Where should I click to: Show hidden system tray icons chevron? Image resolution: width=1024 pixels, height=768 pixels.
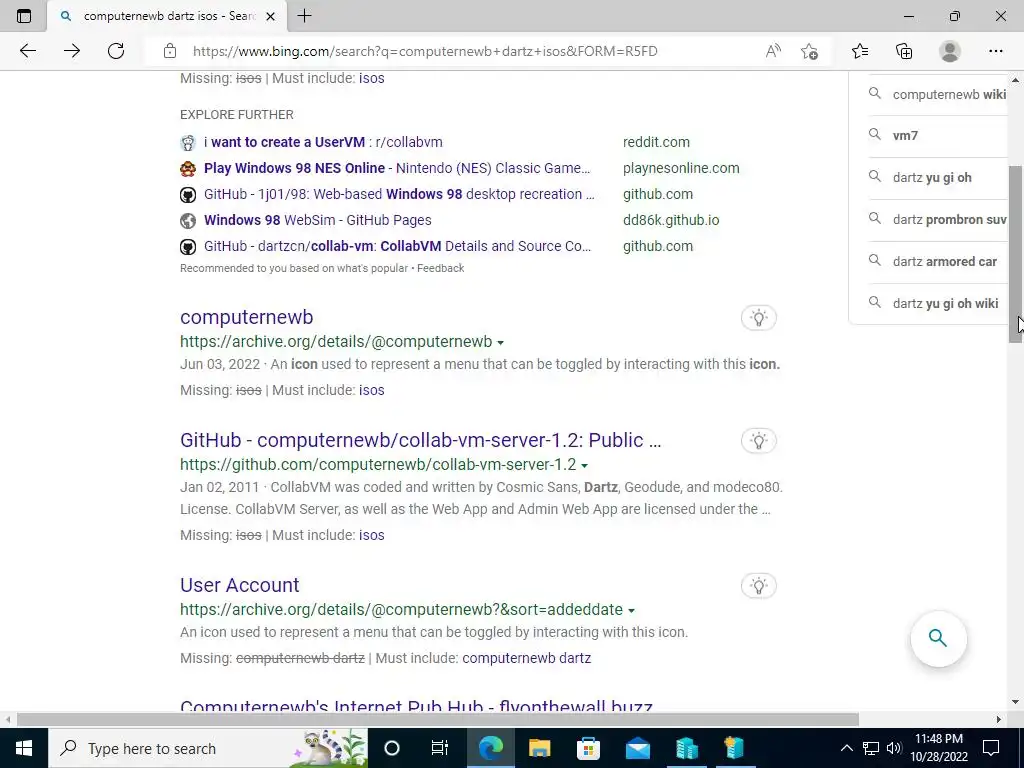tap(846, 748)
